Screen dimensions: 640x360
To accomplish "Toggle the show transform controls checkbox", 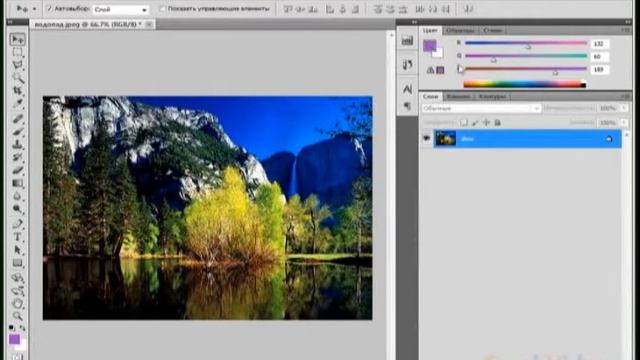I will point(162,8).
